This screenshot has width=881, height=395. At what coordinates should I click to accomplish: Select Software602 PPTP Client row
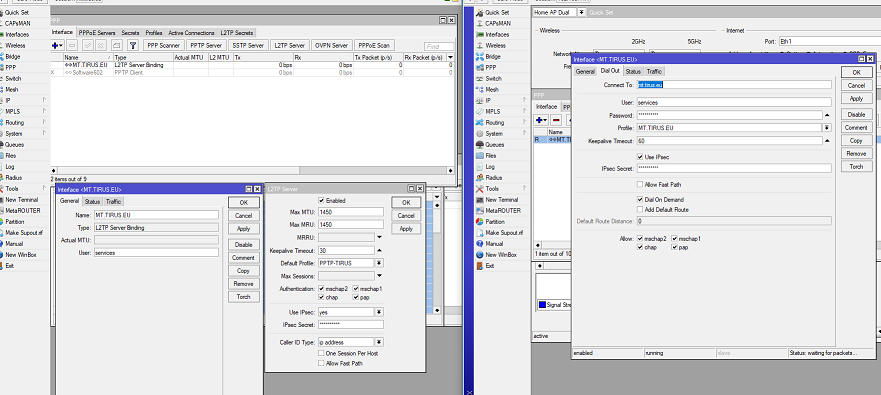[252, 72]
